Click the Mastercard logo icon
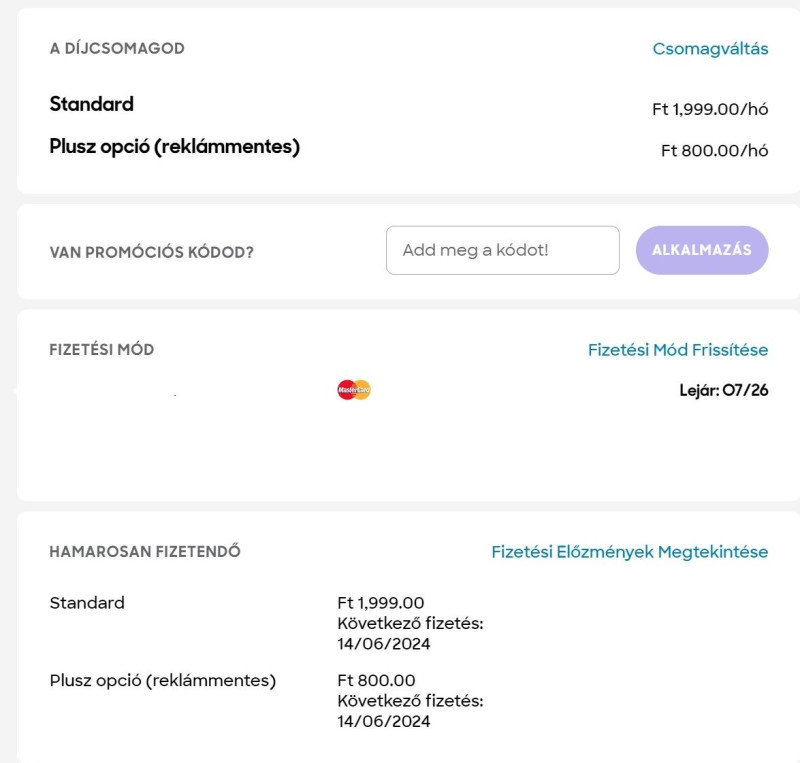The image size is (800, 763). tap(354, 390)
